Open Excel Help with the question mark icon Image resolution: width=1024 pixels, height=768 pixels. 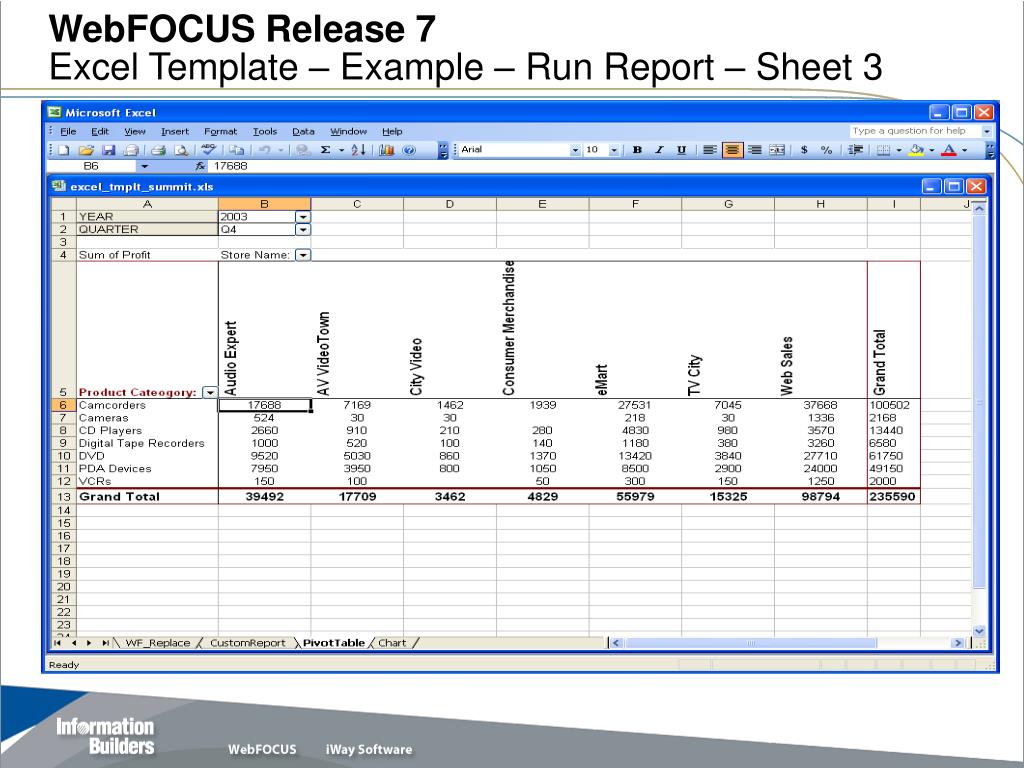409,150
